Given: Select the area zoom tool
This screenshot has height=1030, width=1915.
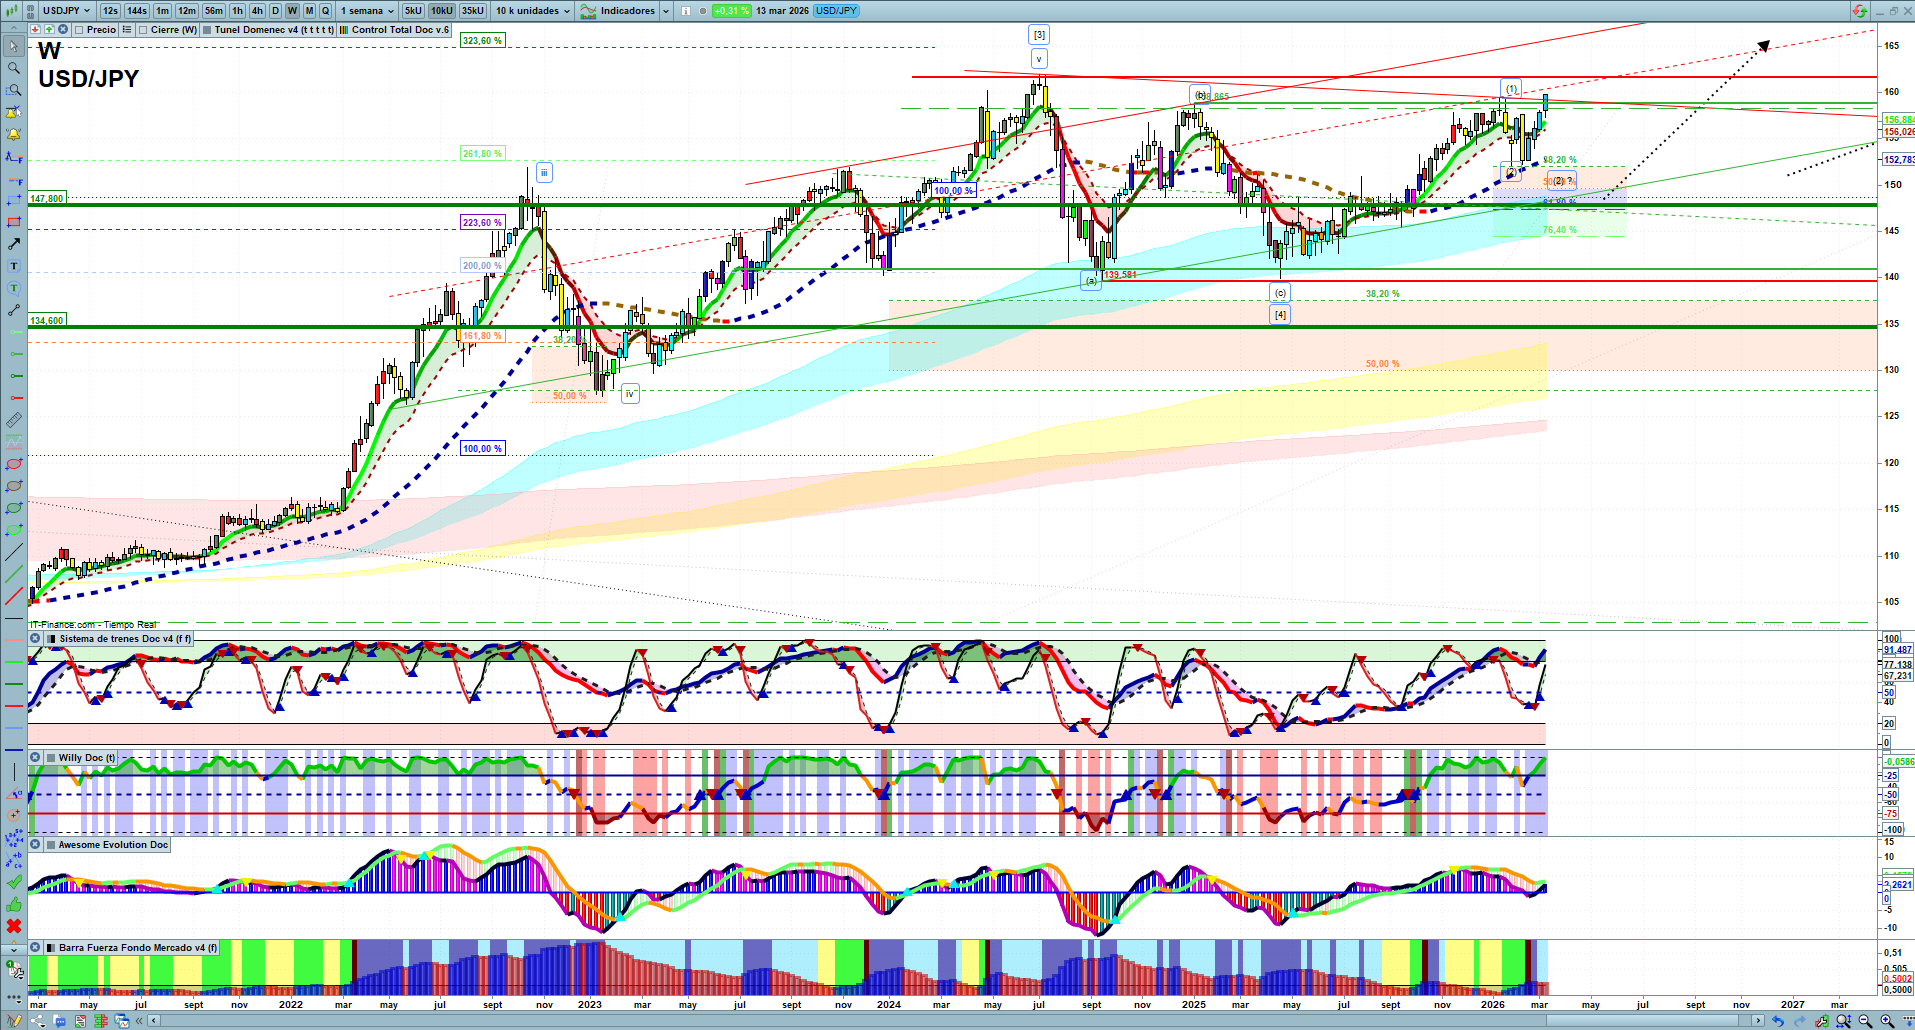Looking at the screenshot, I should pyautogui.click(x=14, y=90).
